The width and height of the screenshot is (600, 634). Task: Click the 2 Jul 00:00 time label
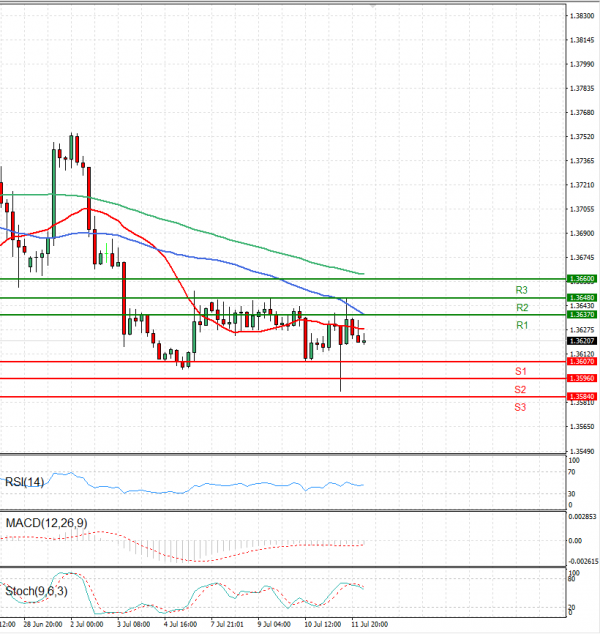[87, 624]
